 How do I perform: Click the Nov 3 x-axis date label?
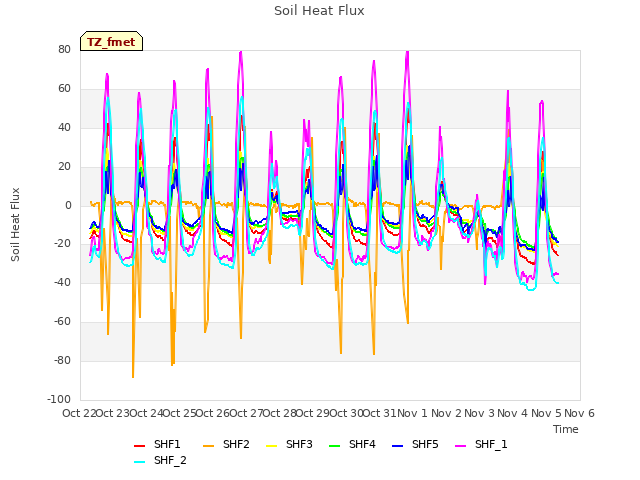click(x=480, y=413)
